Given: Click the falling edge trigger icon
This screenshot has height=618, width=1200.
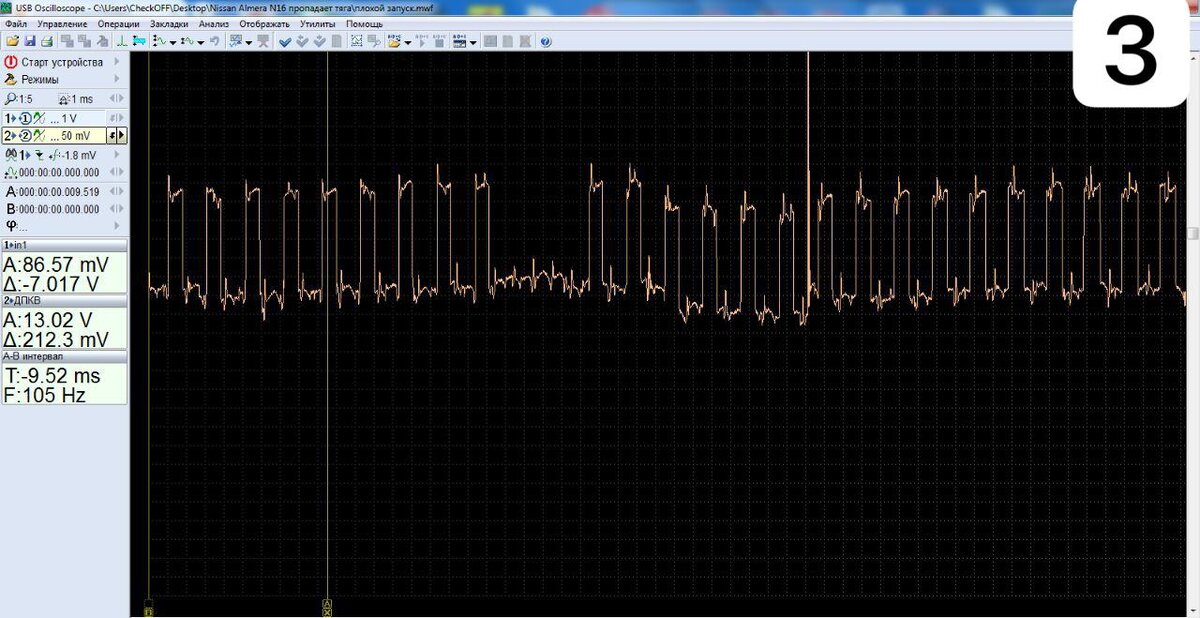Looking at the screenshot, I should click(x=39, y=155).
